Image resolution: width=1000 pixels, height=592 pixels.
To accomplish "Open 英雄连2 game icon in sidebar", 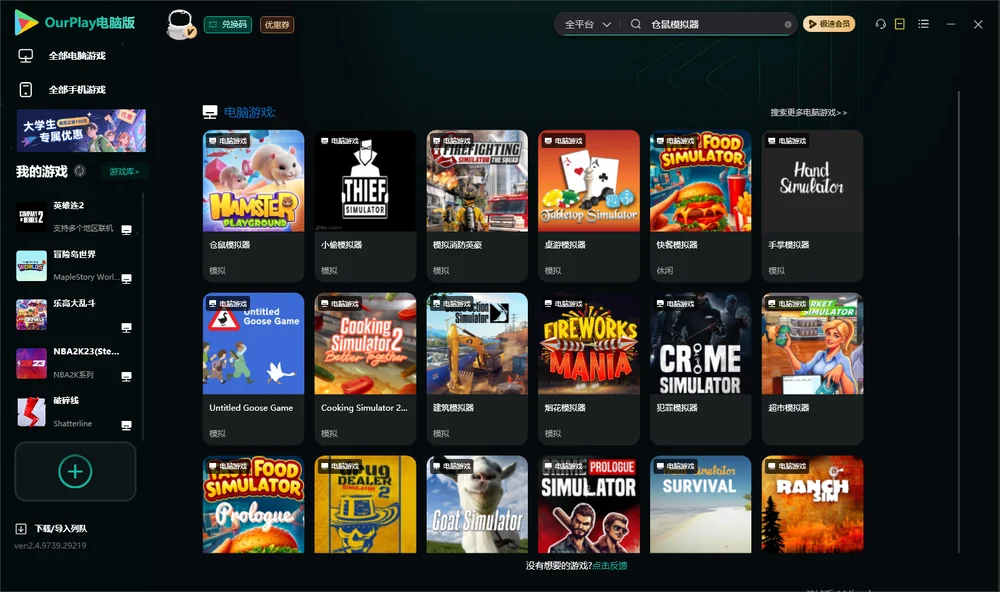I will (x=31, y=217).
